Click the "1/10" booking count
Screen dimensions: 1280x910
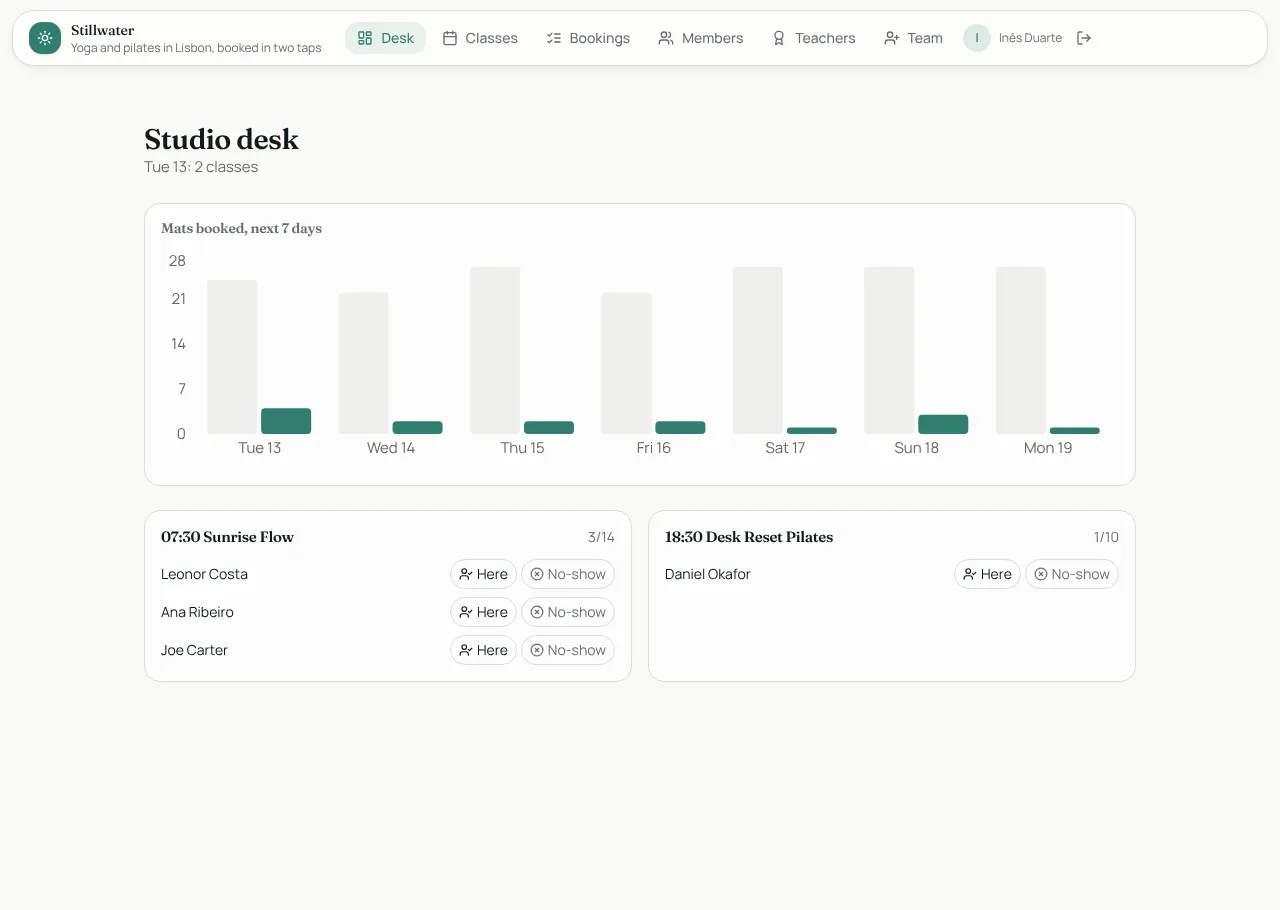(x=1106, y=537)
